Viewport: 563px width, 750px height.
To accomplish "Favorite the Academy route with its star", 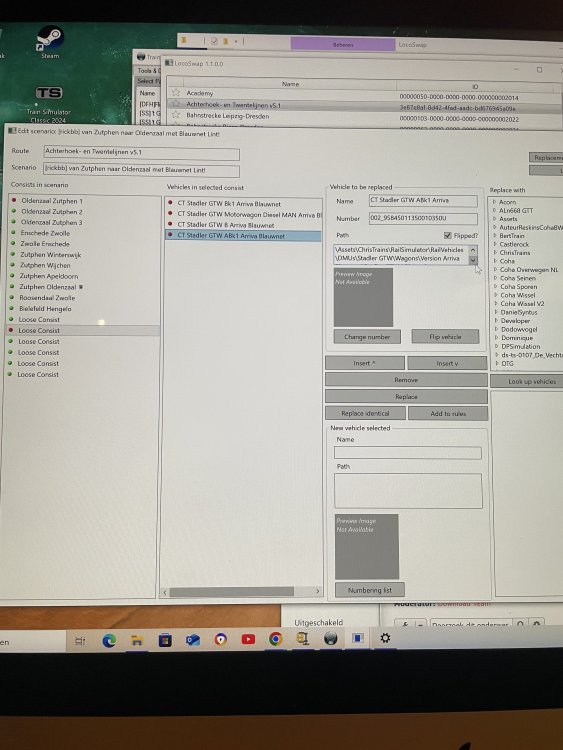I will tap(176, 93).
